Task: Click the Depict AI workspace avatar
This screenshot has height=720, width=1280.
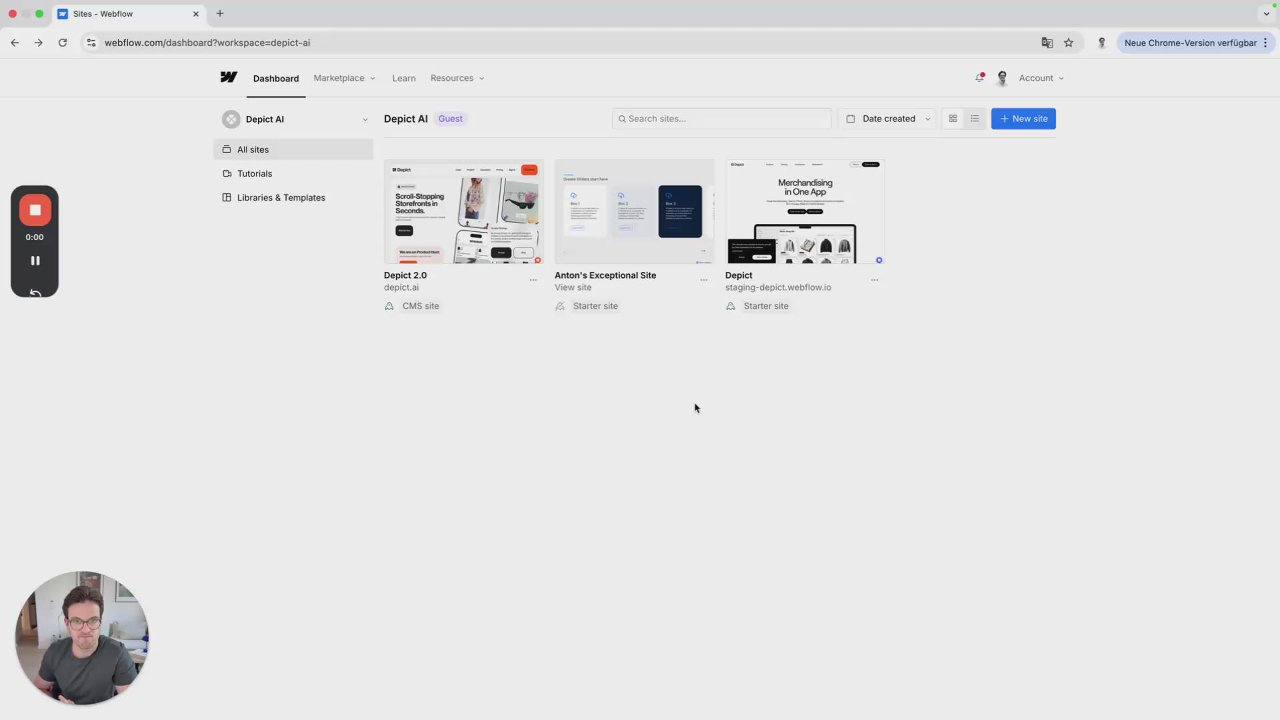Action: click(x=231, y=119)
